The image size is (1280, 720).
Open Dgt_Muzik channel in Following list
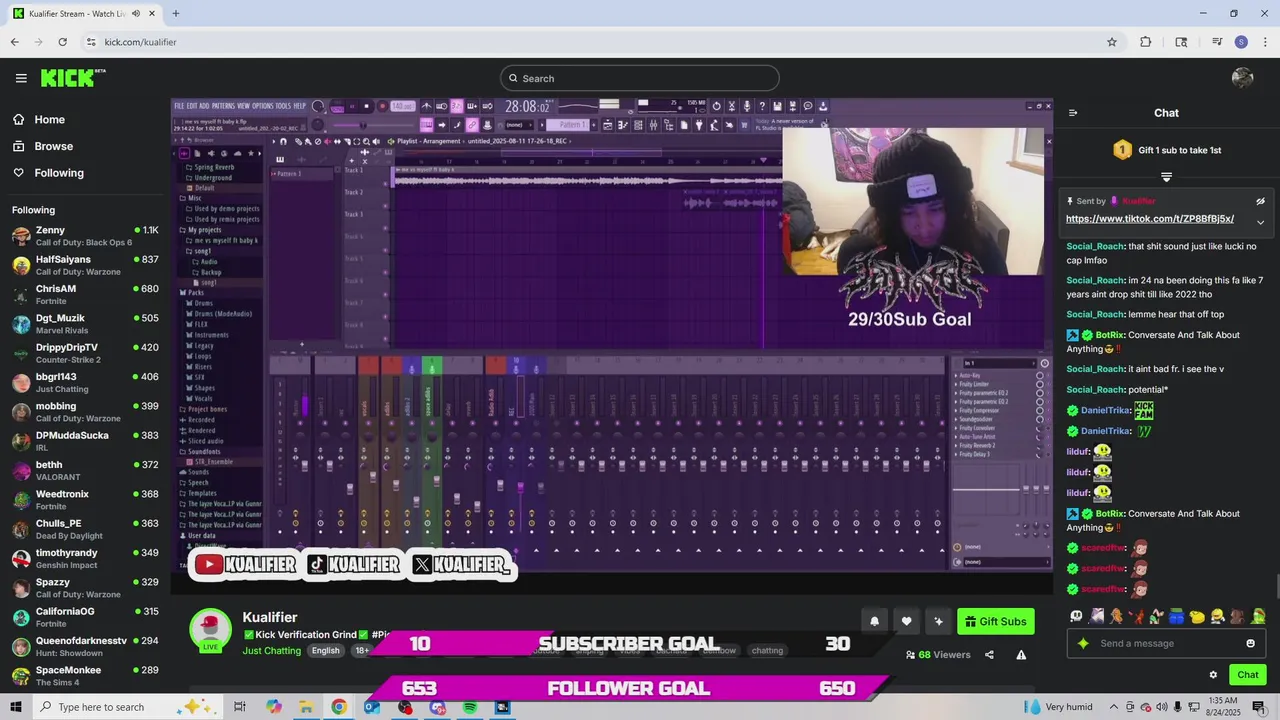85,324
